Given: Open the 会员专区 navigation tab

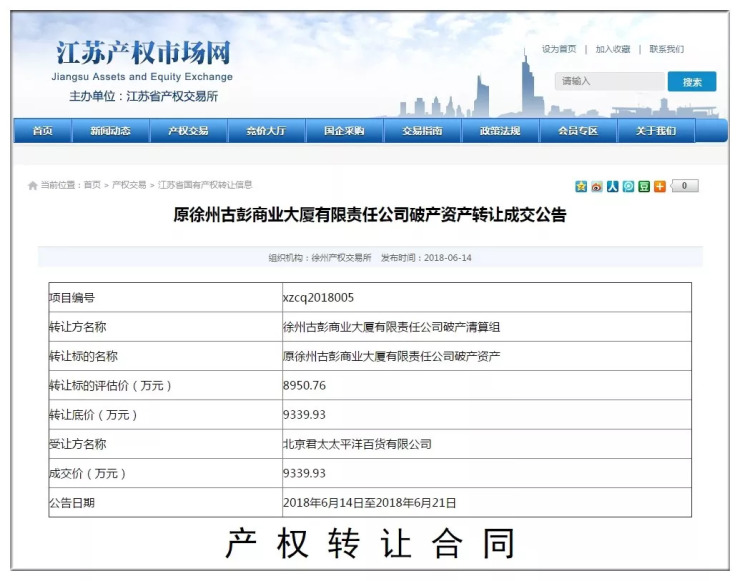Looking at the screenshot, I should 578,131.
